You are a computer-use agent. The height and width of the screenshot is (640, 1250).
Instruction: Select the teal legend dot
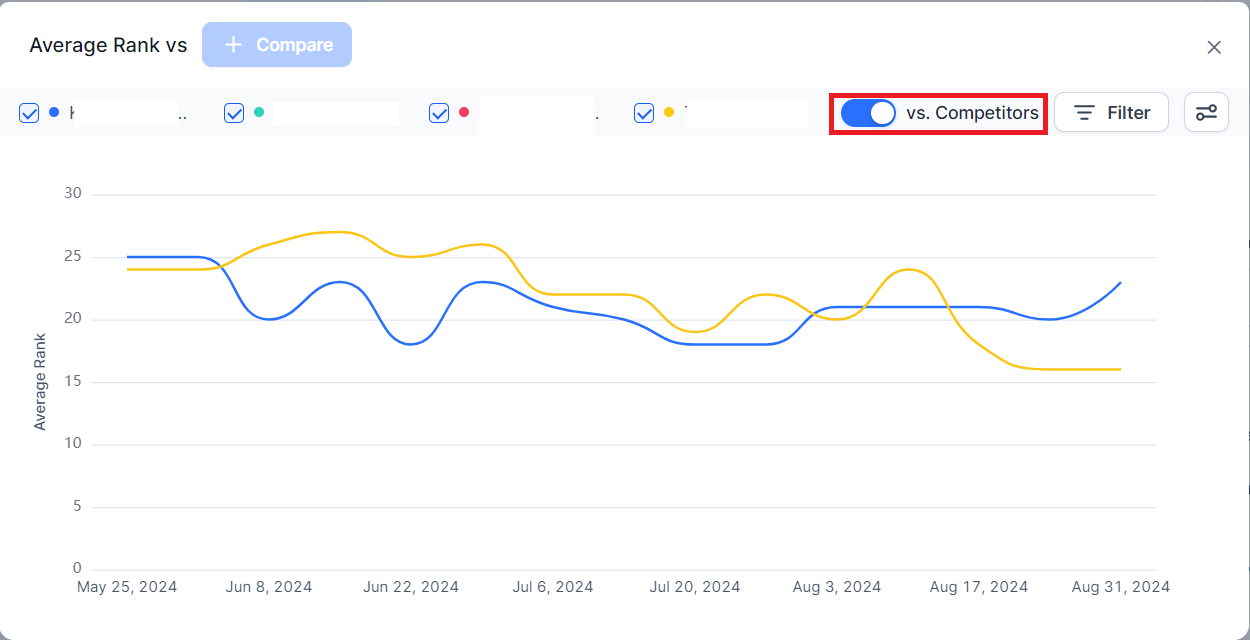click(259, 112)
